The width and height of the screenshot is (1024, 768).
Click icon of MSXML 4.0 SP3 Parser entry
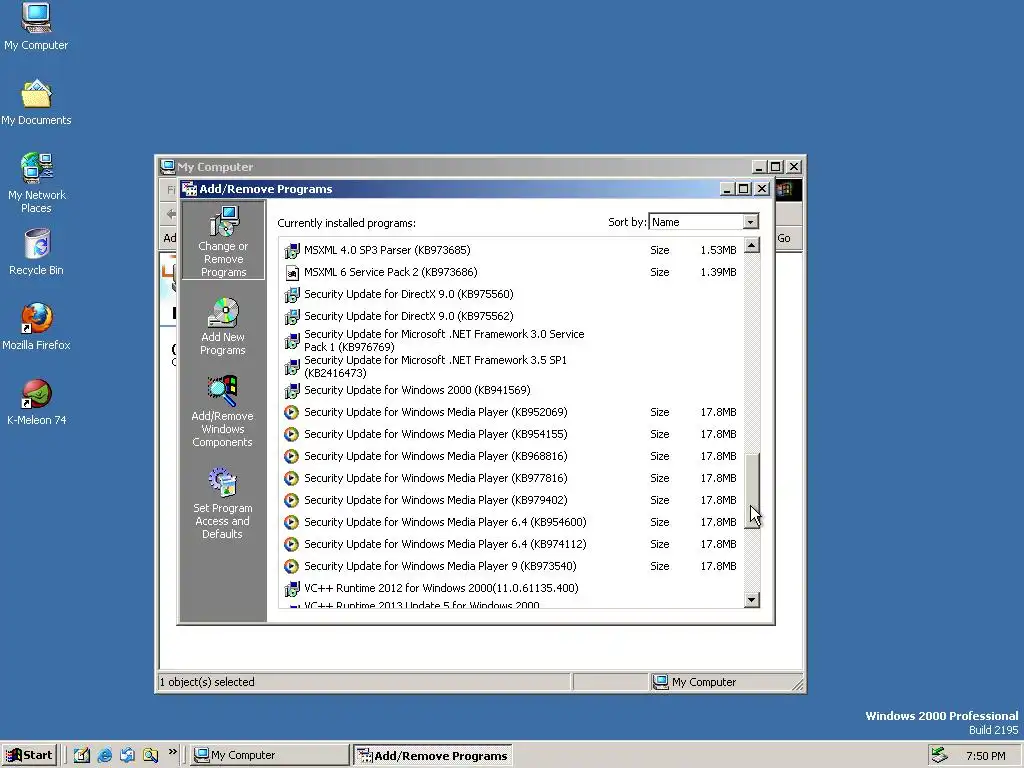pos(292,250)
